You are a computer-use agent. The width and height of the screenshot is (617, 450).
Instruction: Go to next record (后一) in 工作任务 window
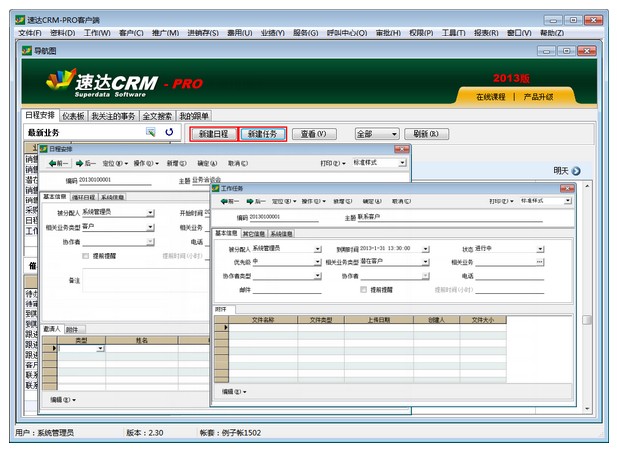pos(256,201)
